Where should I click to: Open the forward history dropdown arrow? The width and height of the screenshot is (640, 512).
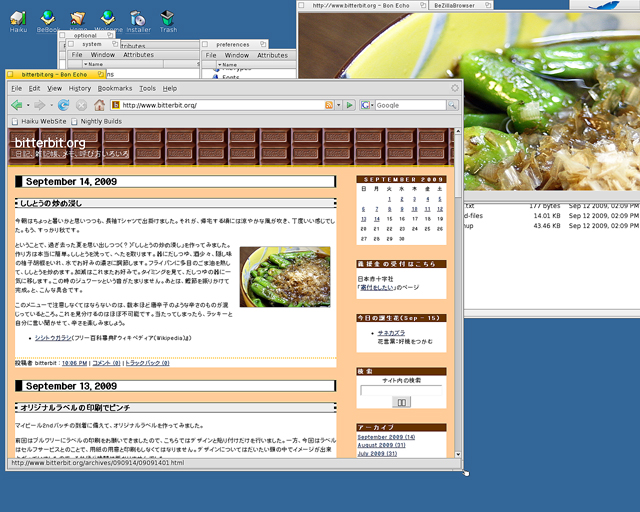(51, 105)
